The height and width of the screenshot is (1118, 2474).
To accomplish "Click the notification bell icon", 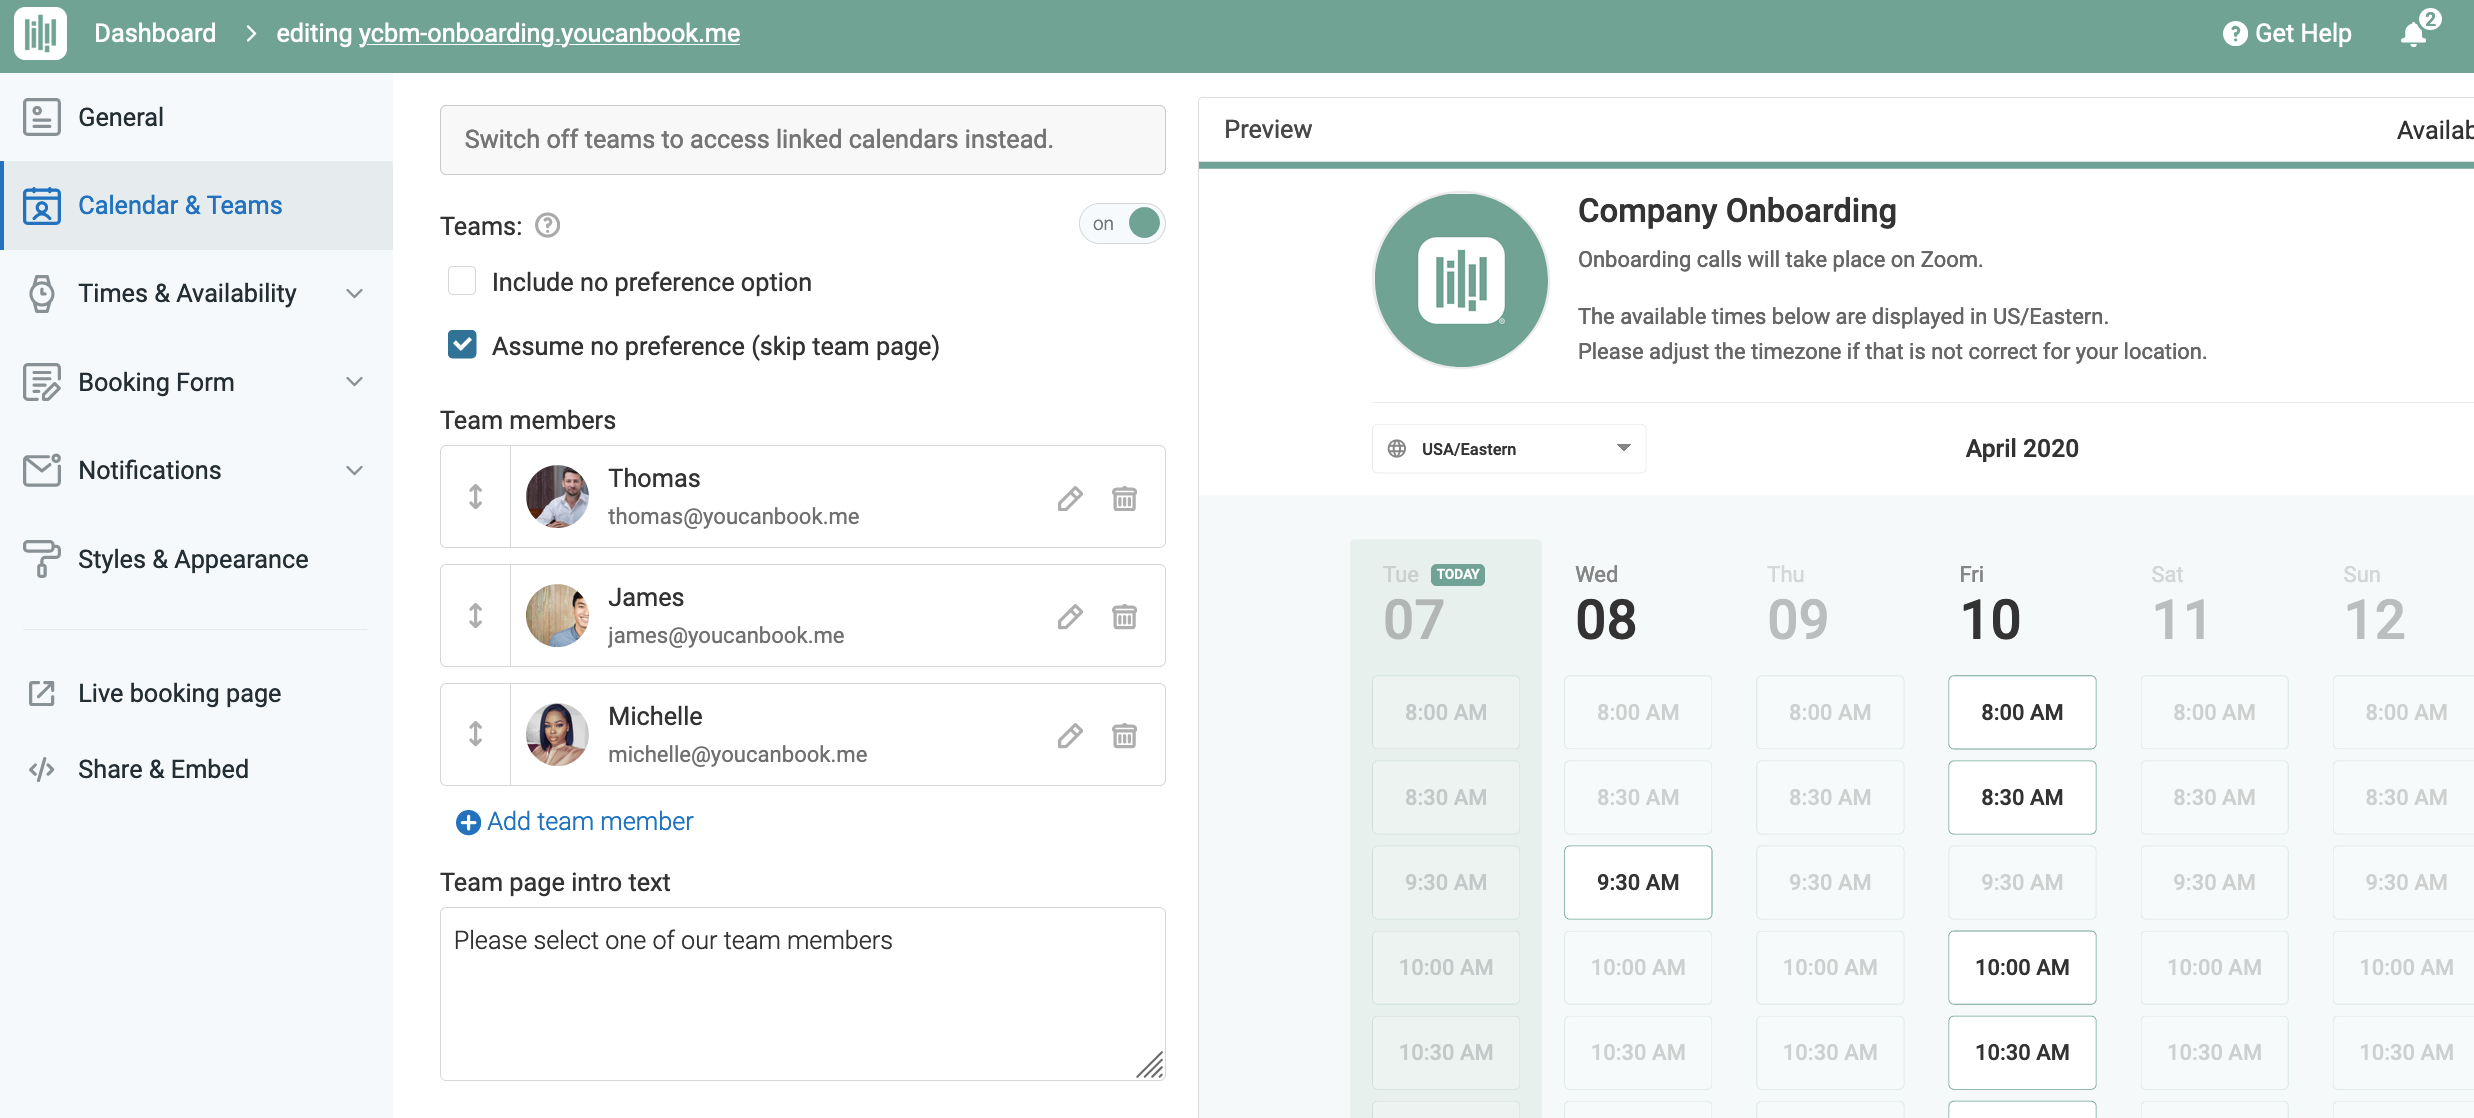I will 2414,34.
